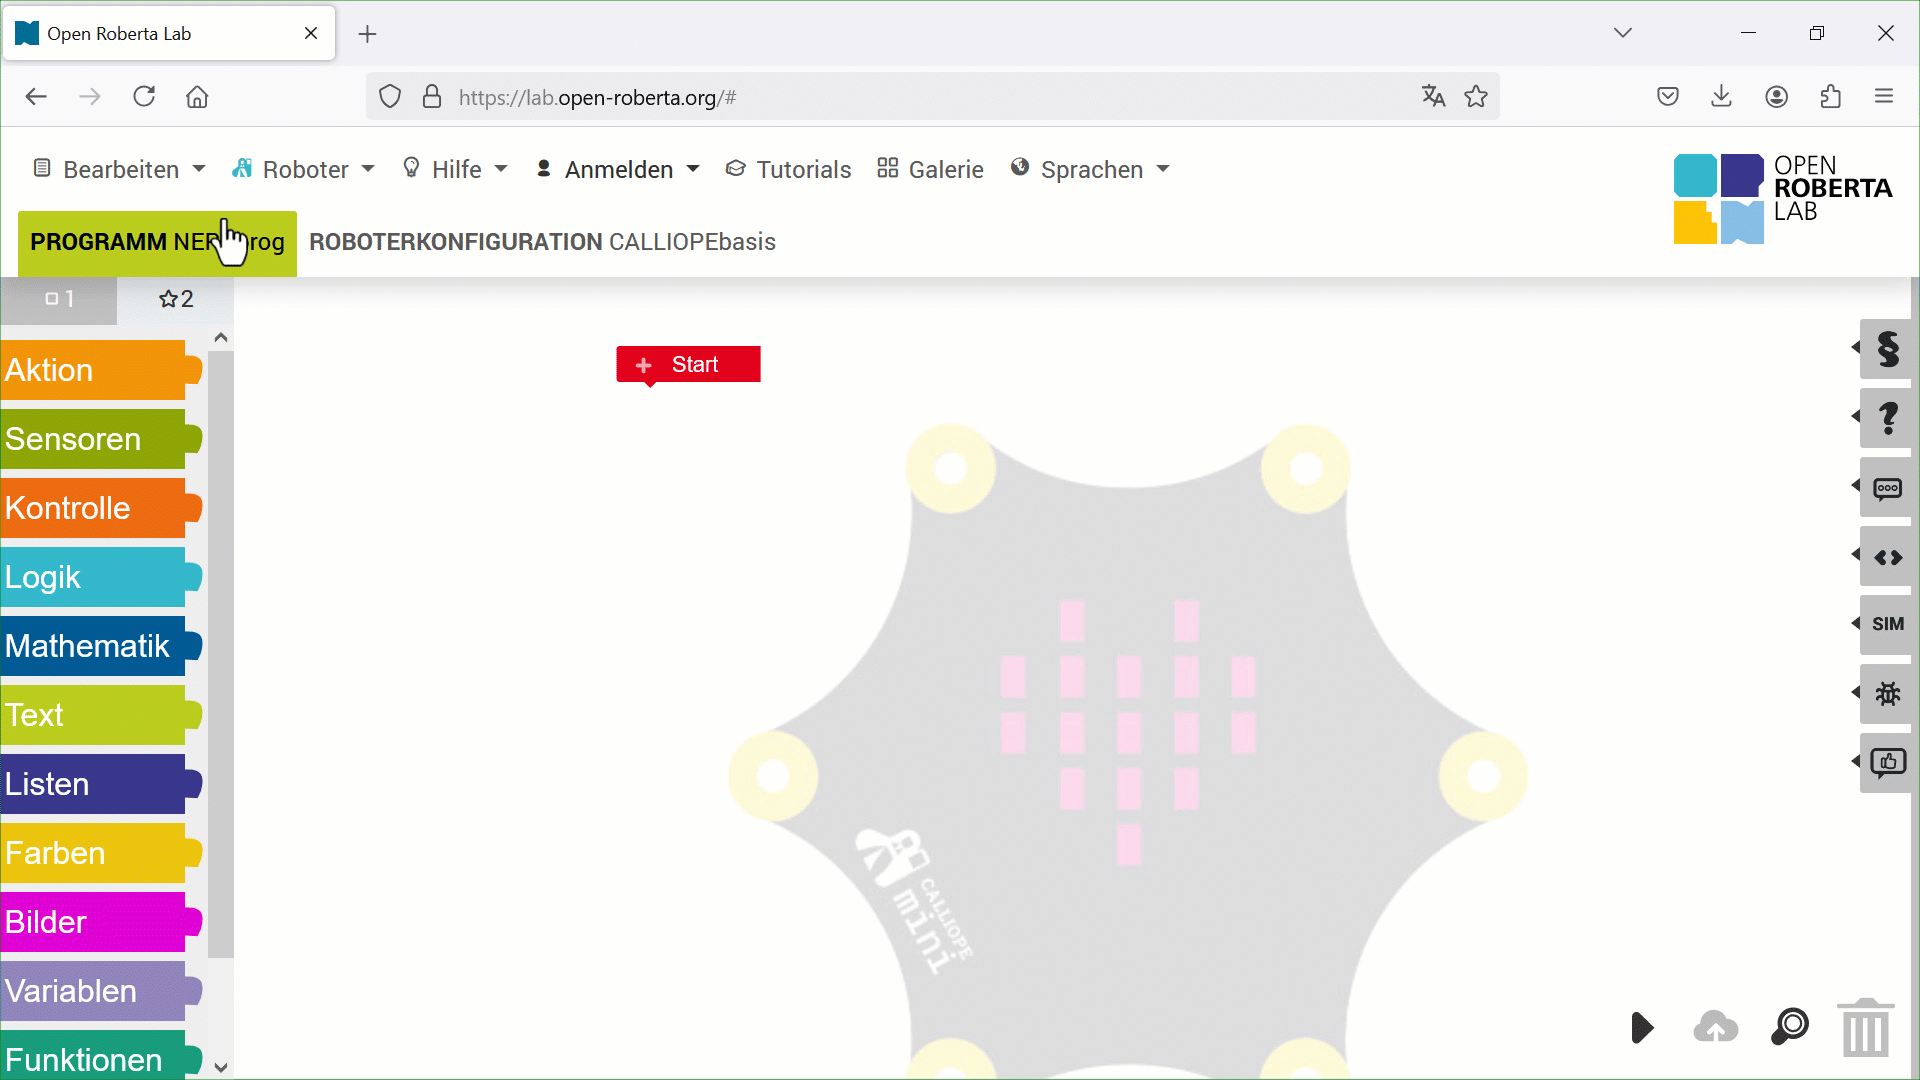Click the trash bin icon
This screenshot has width=1920, height=1080.
coord(1865,1028)
